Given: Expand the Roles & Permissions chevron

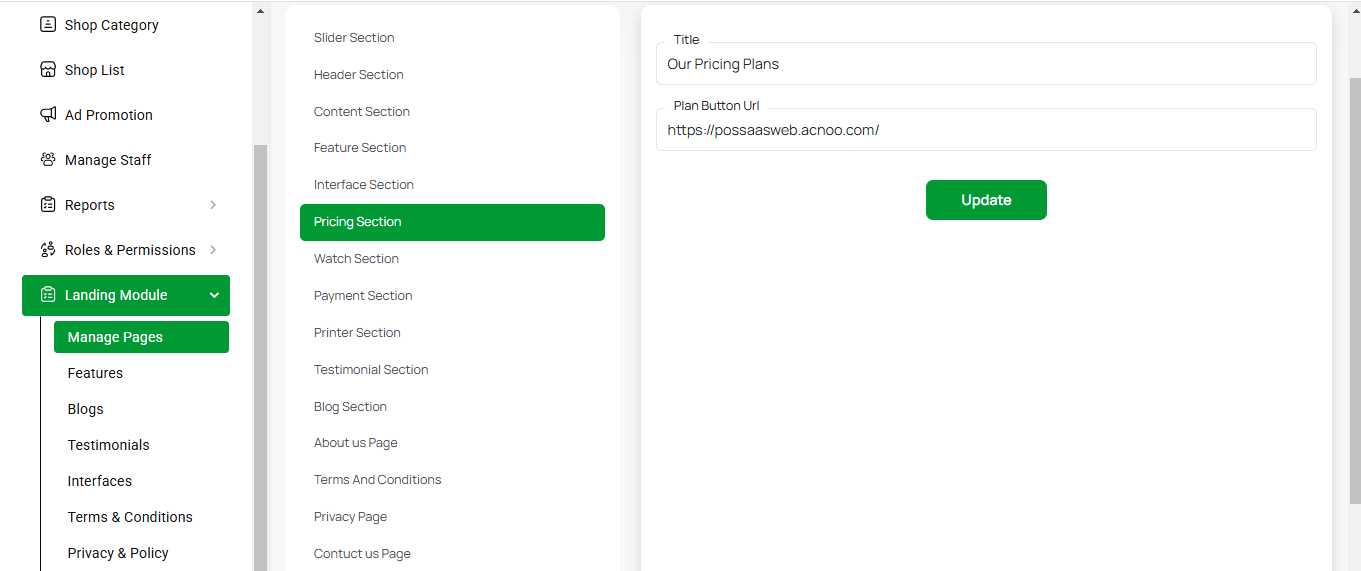Looking at the screenshot, I should tap(213, 250).
